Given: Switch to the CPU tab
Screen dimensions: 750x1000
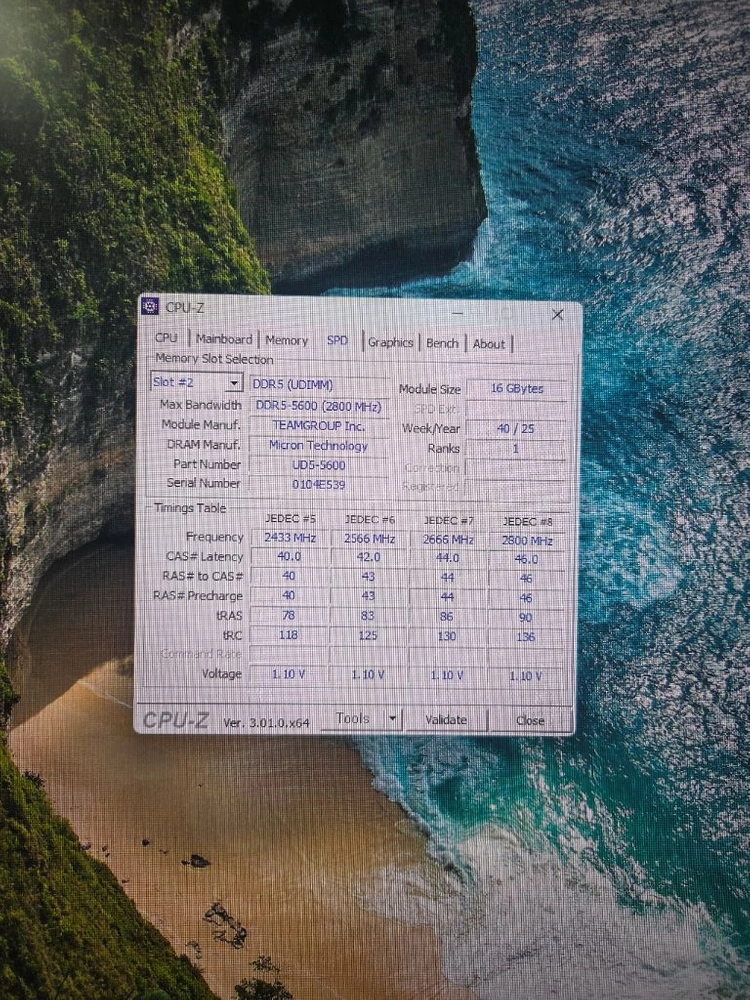Looking at the screenshot, I should click(166, 337).
